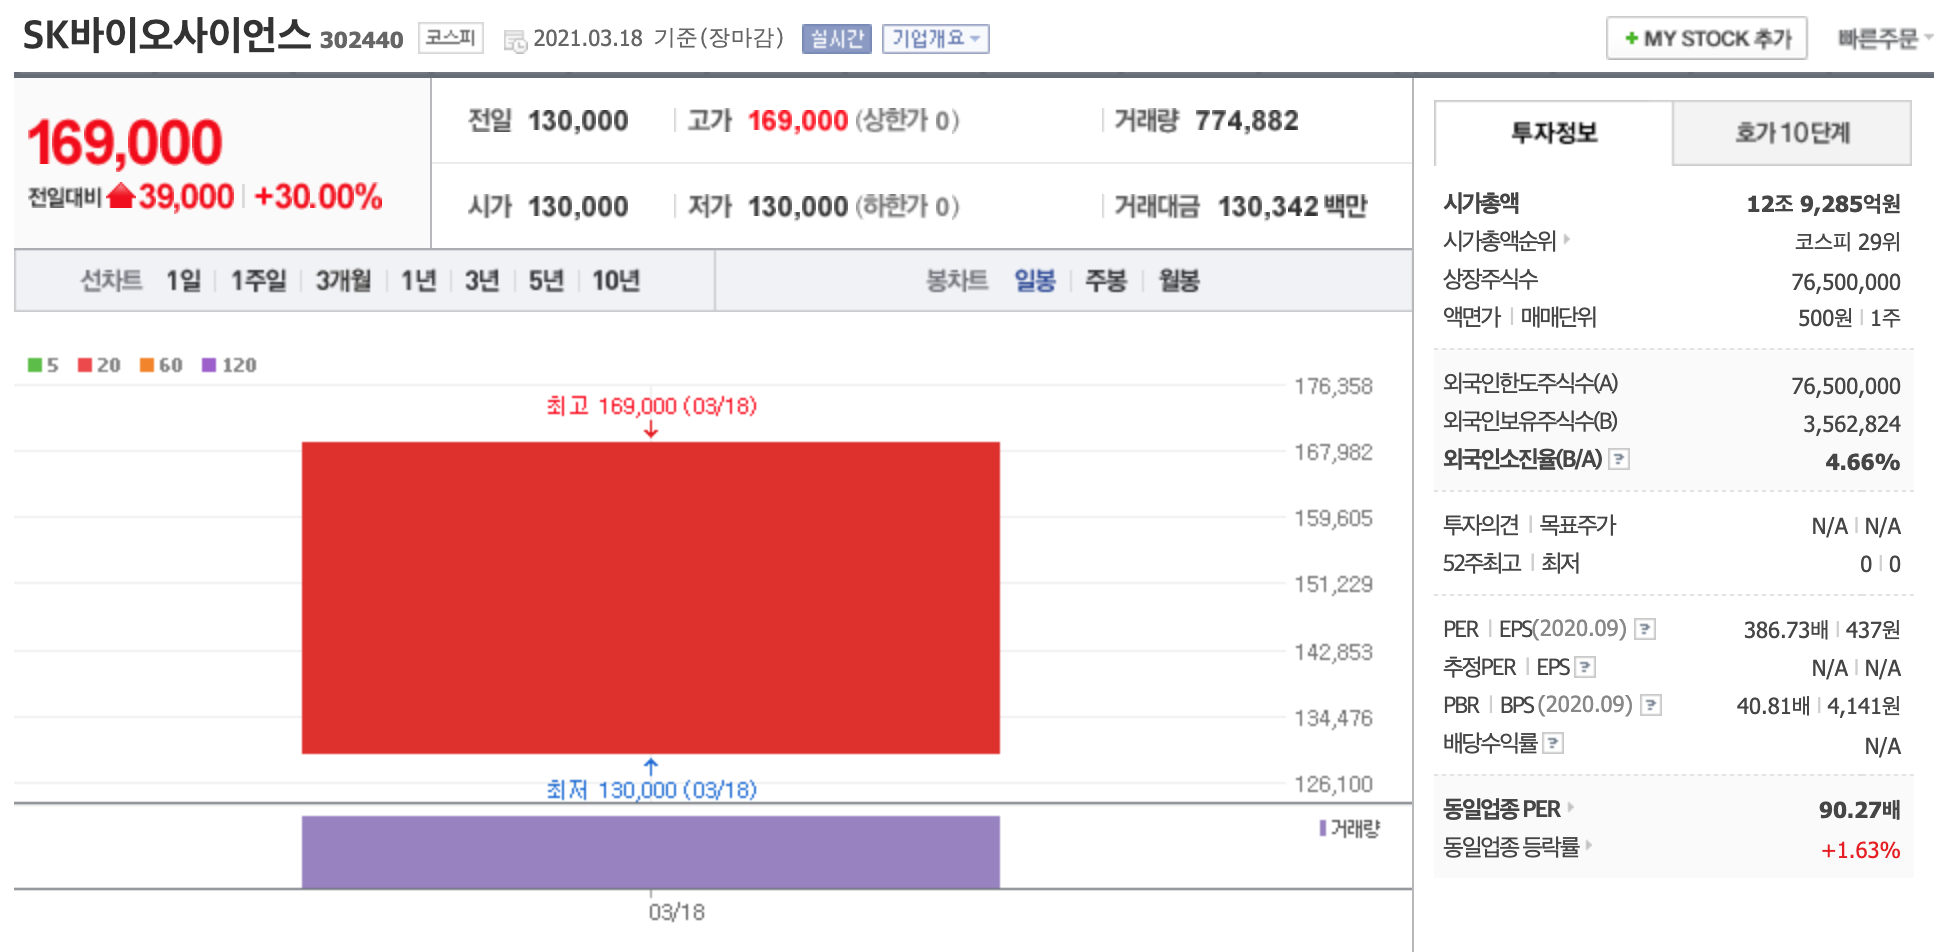
Task: Click the 시가총액 value 12조 9,285억원
Action: point(1823,204)
